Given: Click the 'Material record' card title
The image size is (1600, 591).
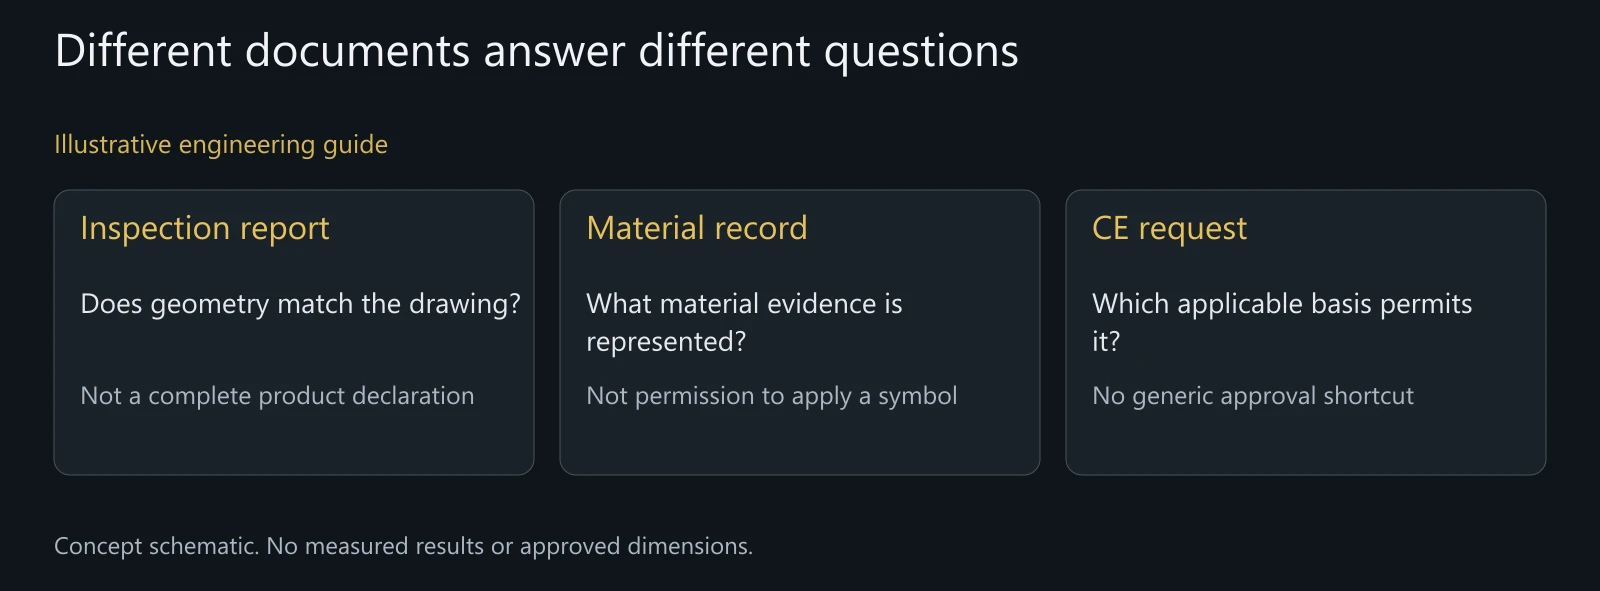Looking at the screenshot, I should tap(697, 228).
